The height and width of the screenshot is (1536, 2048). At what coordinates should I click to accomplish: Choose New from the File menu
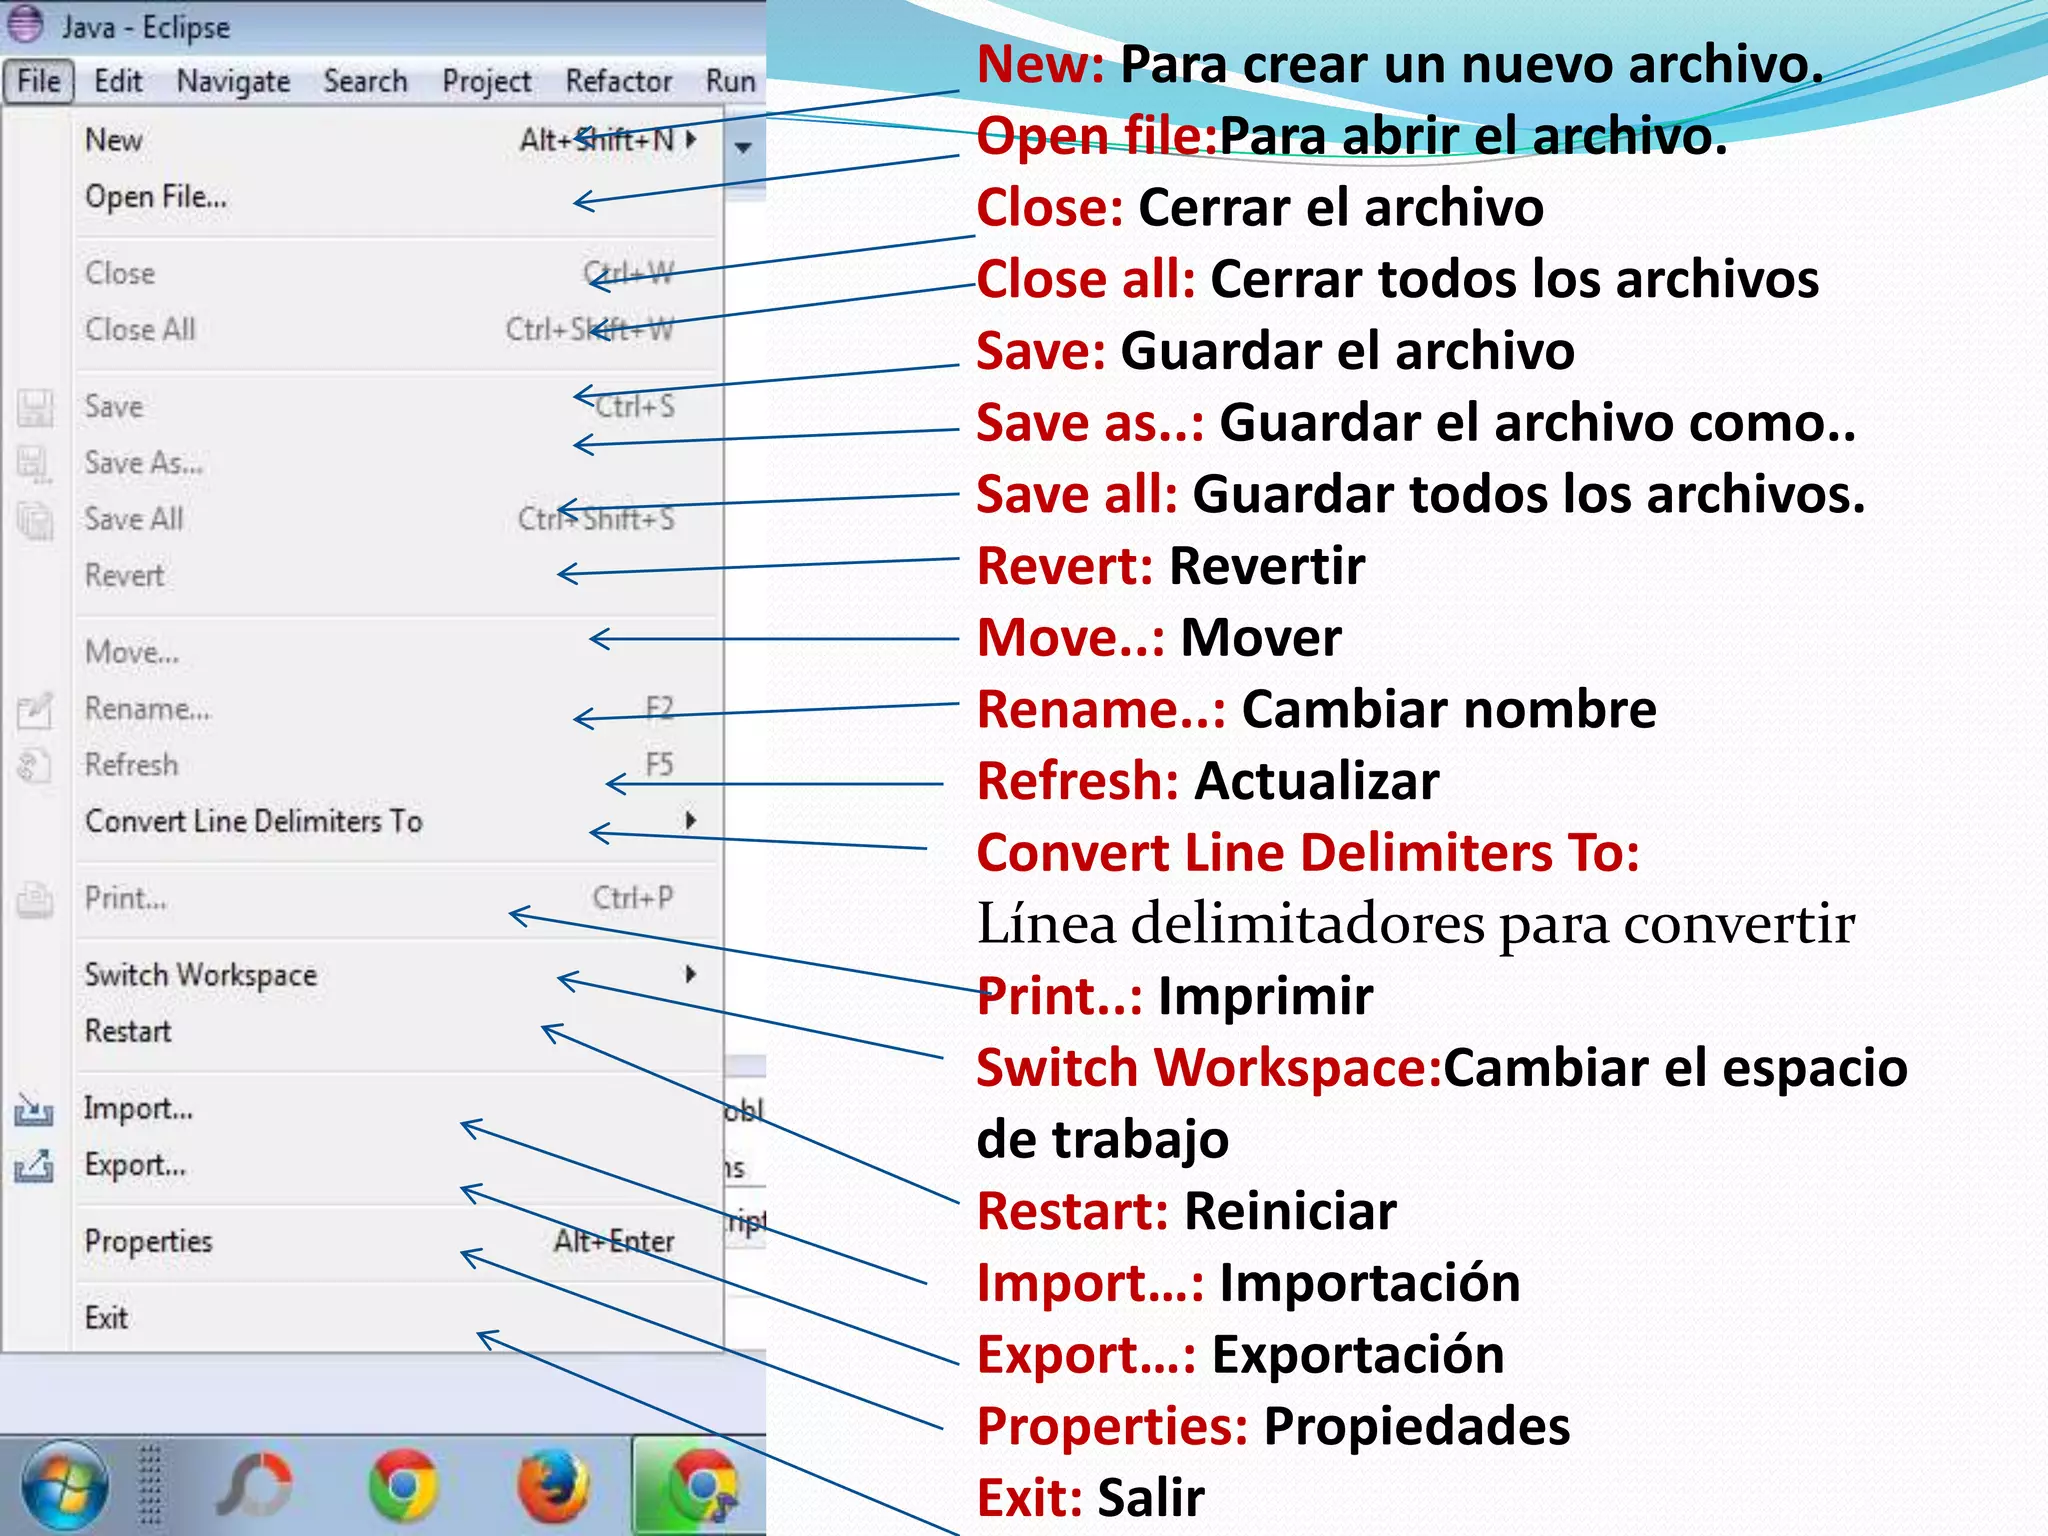[x=398, y=140]
